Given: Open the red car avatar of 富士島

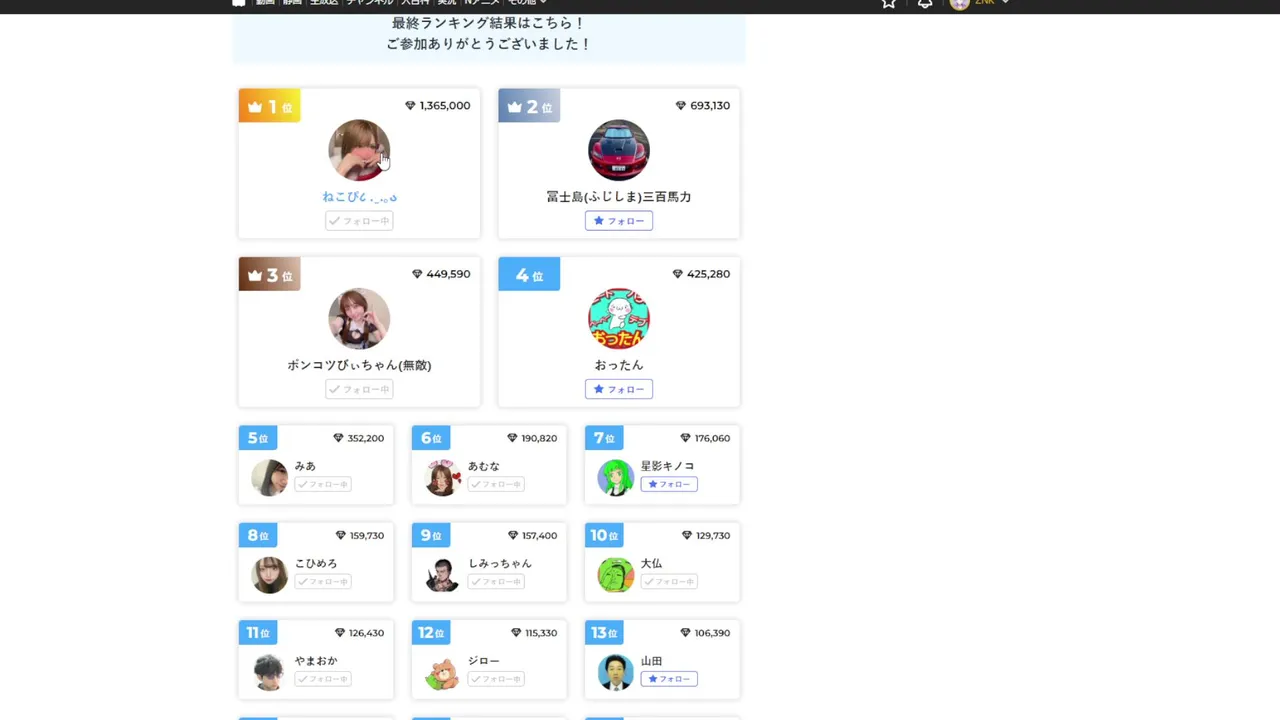Looking at the screenshot, I should click(619, 150).
